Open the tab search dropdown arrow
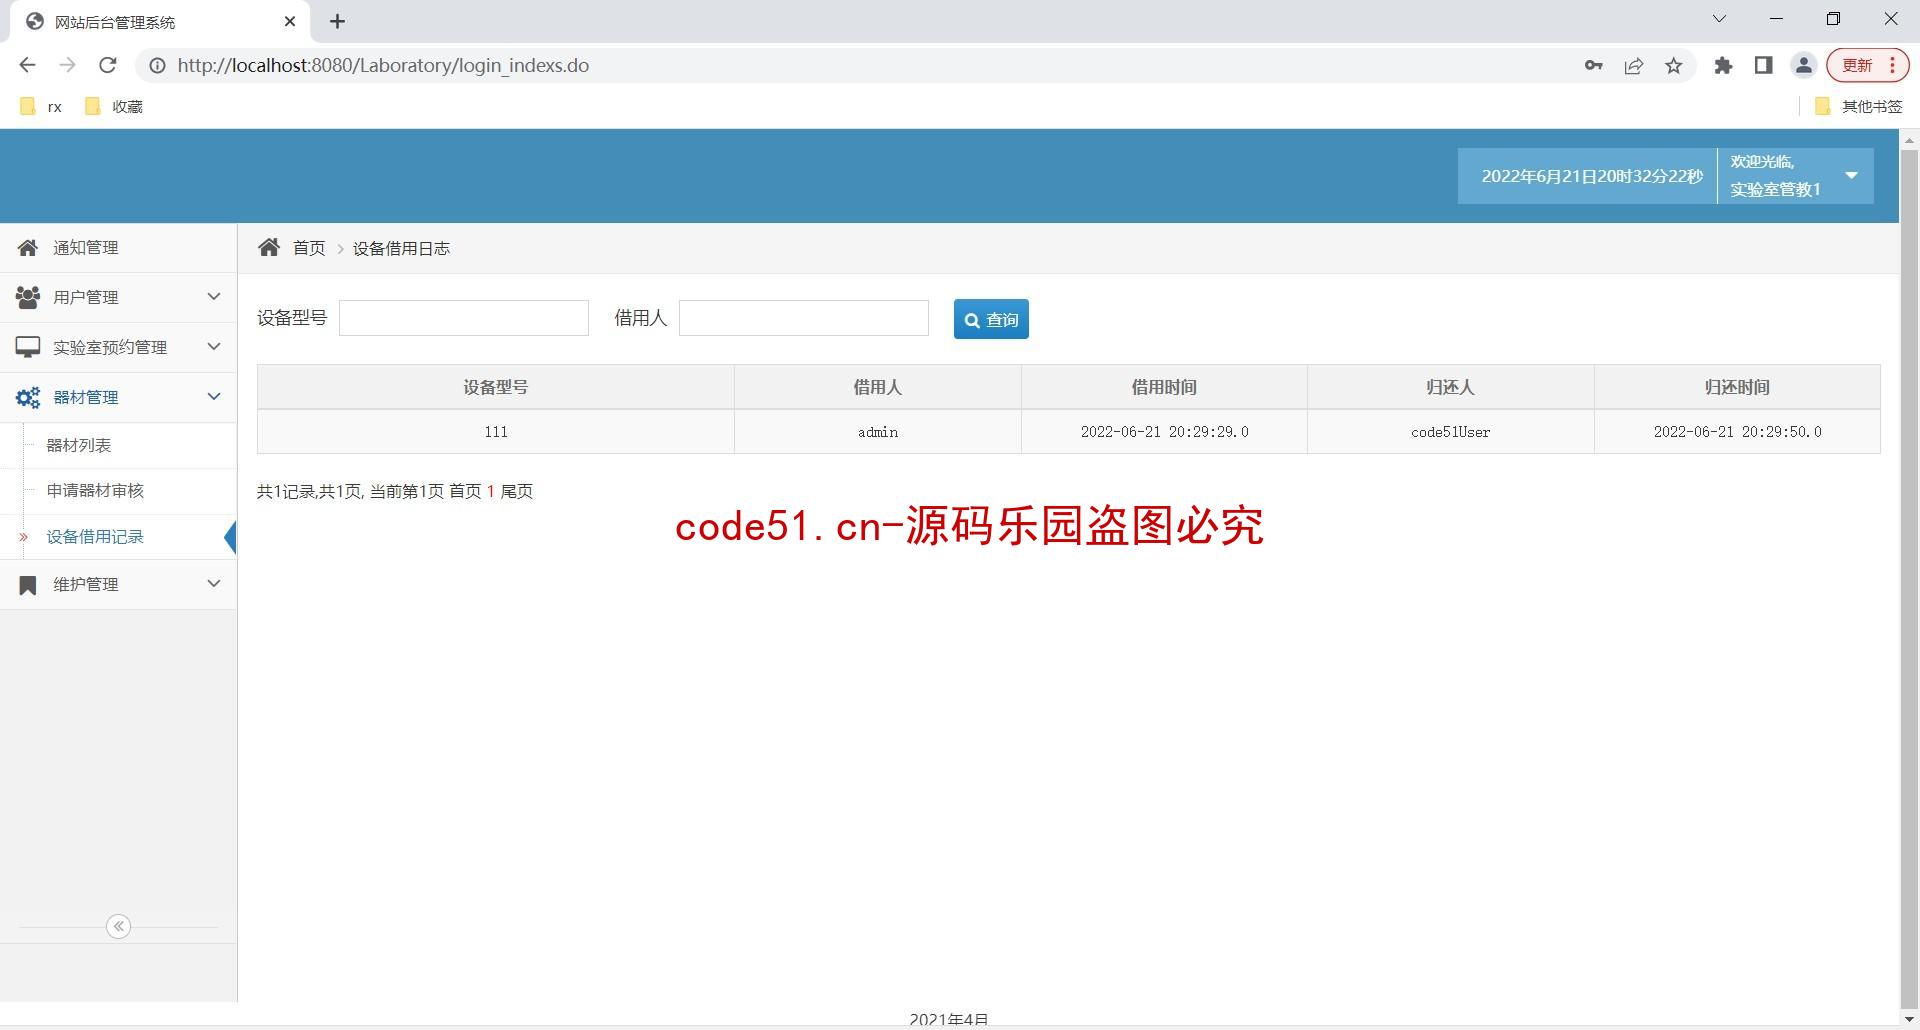 click(1719, 19)
